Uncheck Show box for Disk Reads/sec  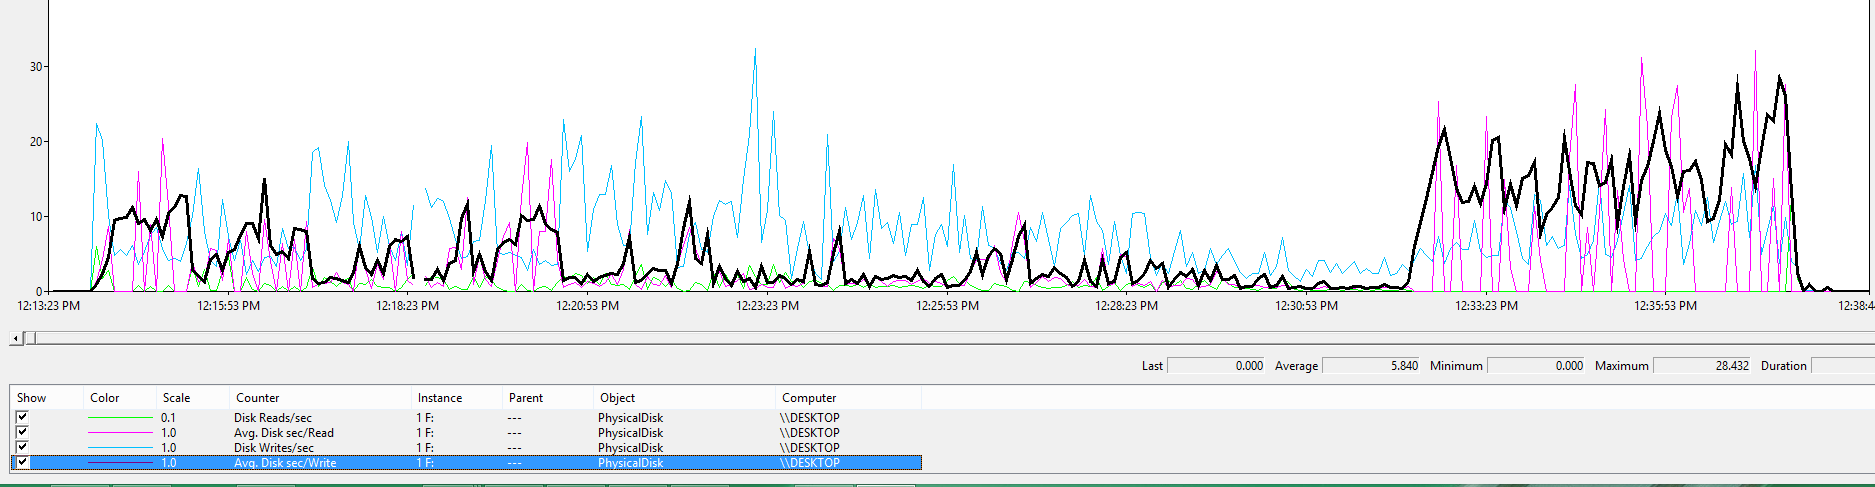pyautogui.click(x=22, y=418)
